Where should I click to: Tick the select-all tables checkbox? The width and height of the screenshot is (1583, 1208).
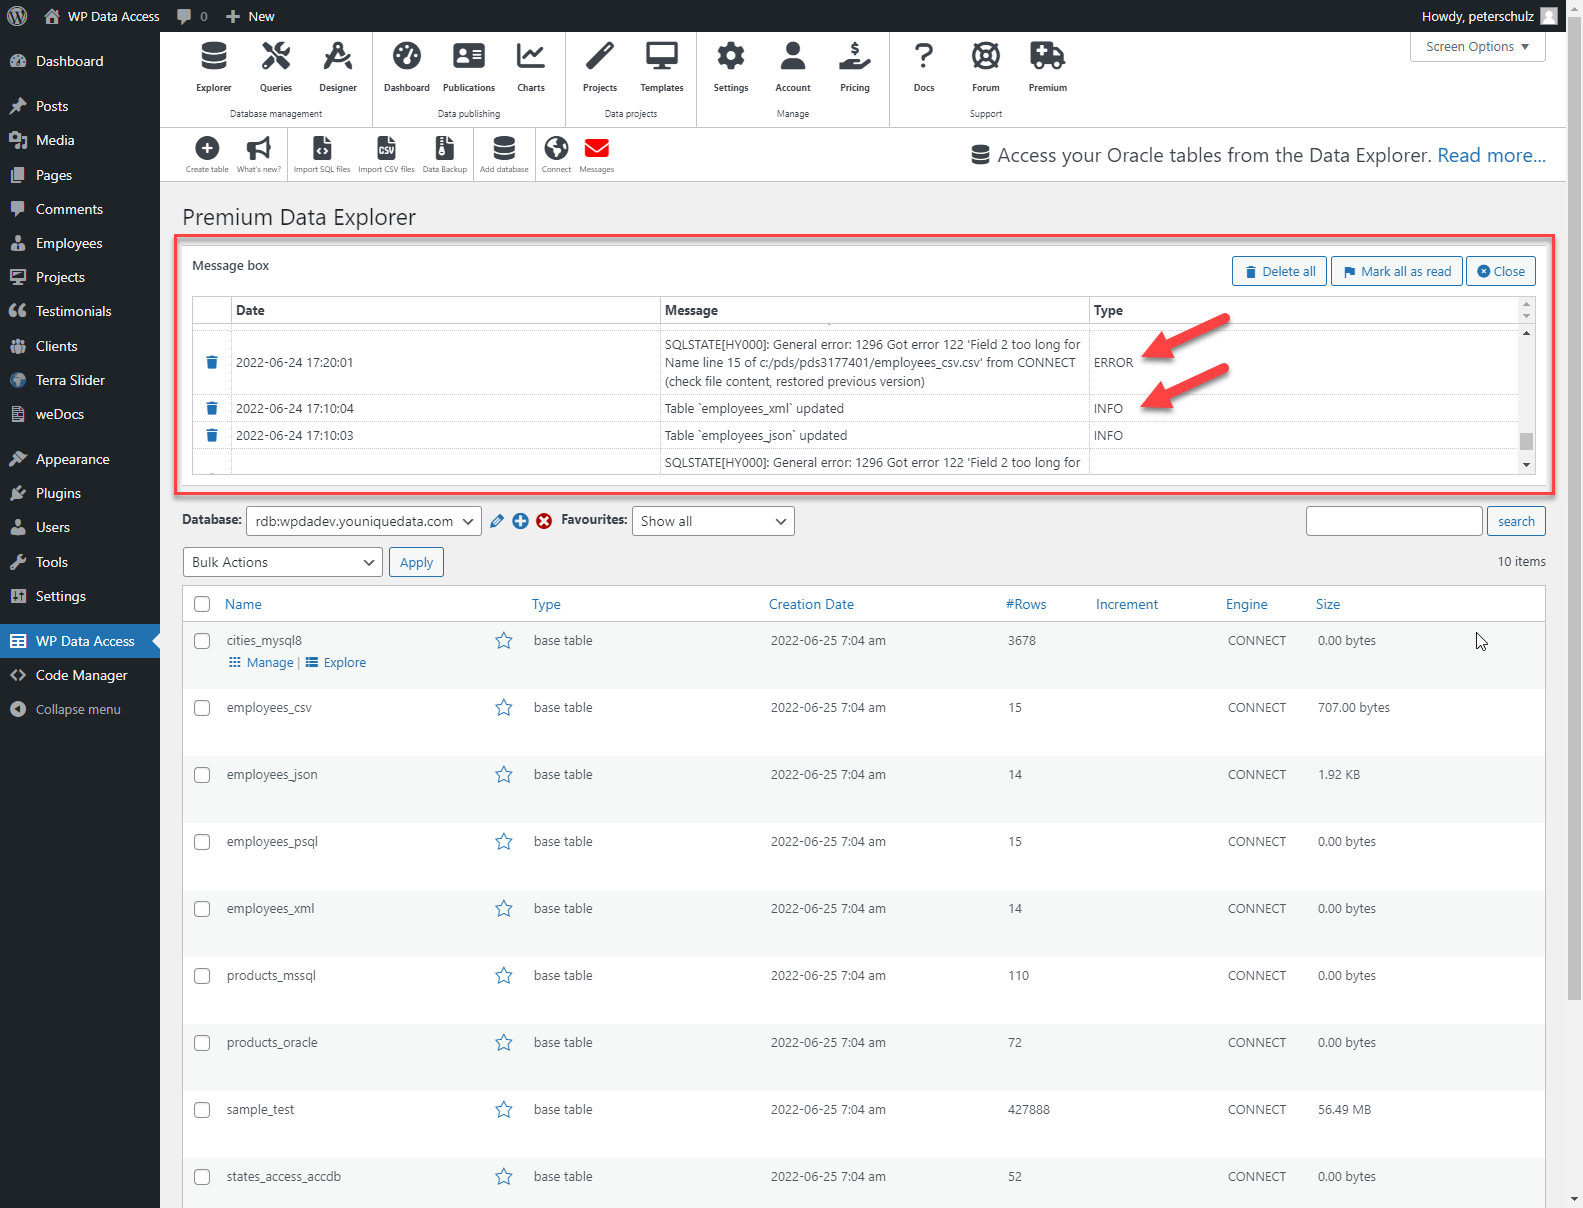point(202,604)
